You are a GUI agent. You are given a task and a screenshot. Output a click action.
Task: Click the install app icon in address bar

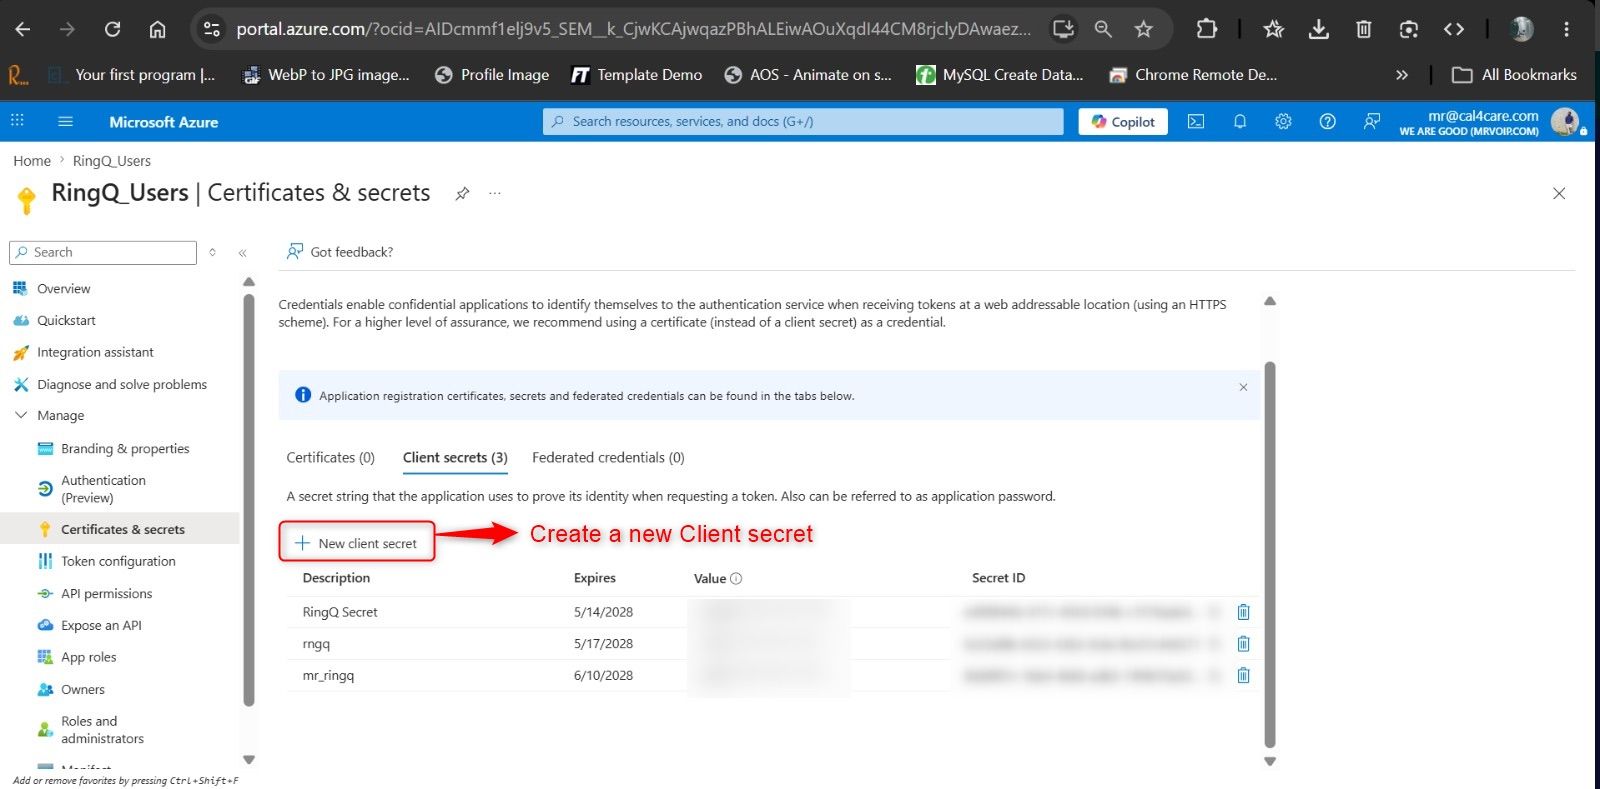(1063, 29)
